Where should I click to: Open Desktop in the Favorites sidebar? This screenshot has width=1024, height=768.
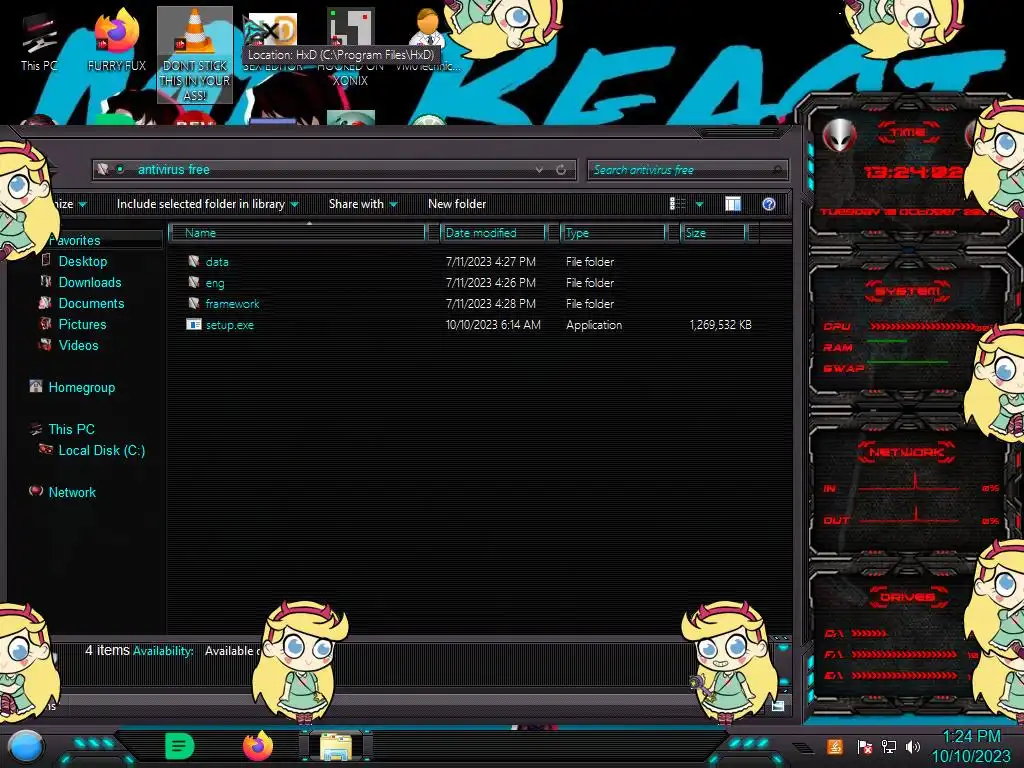click(82, 261)
